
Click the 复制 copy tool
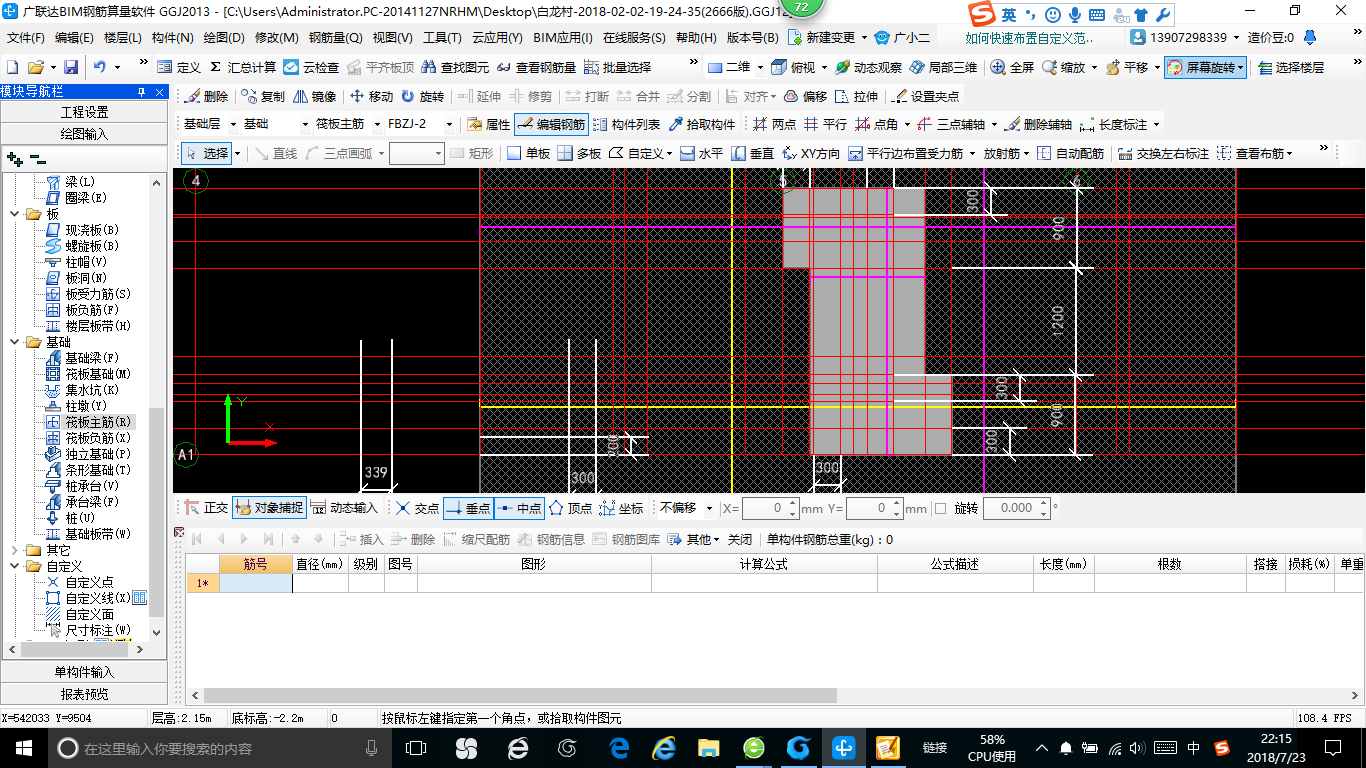point(263,96)
